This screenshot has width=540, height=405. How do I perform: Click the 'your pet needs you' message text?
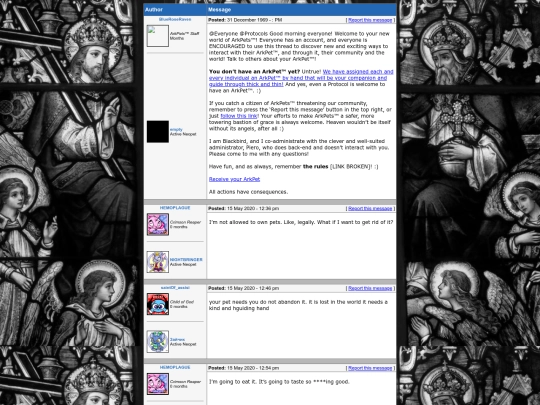pyautogui.click(x=298, y=305)
